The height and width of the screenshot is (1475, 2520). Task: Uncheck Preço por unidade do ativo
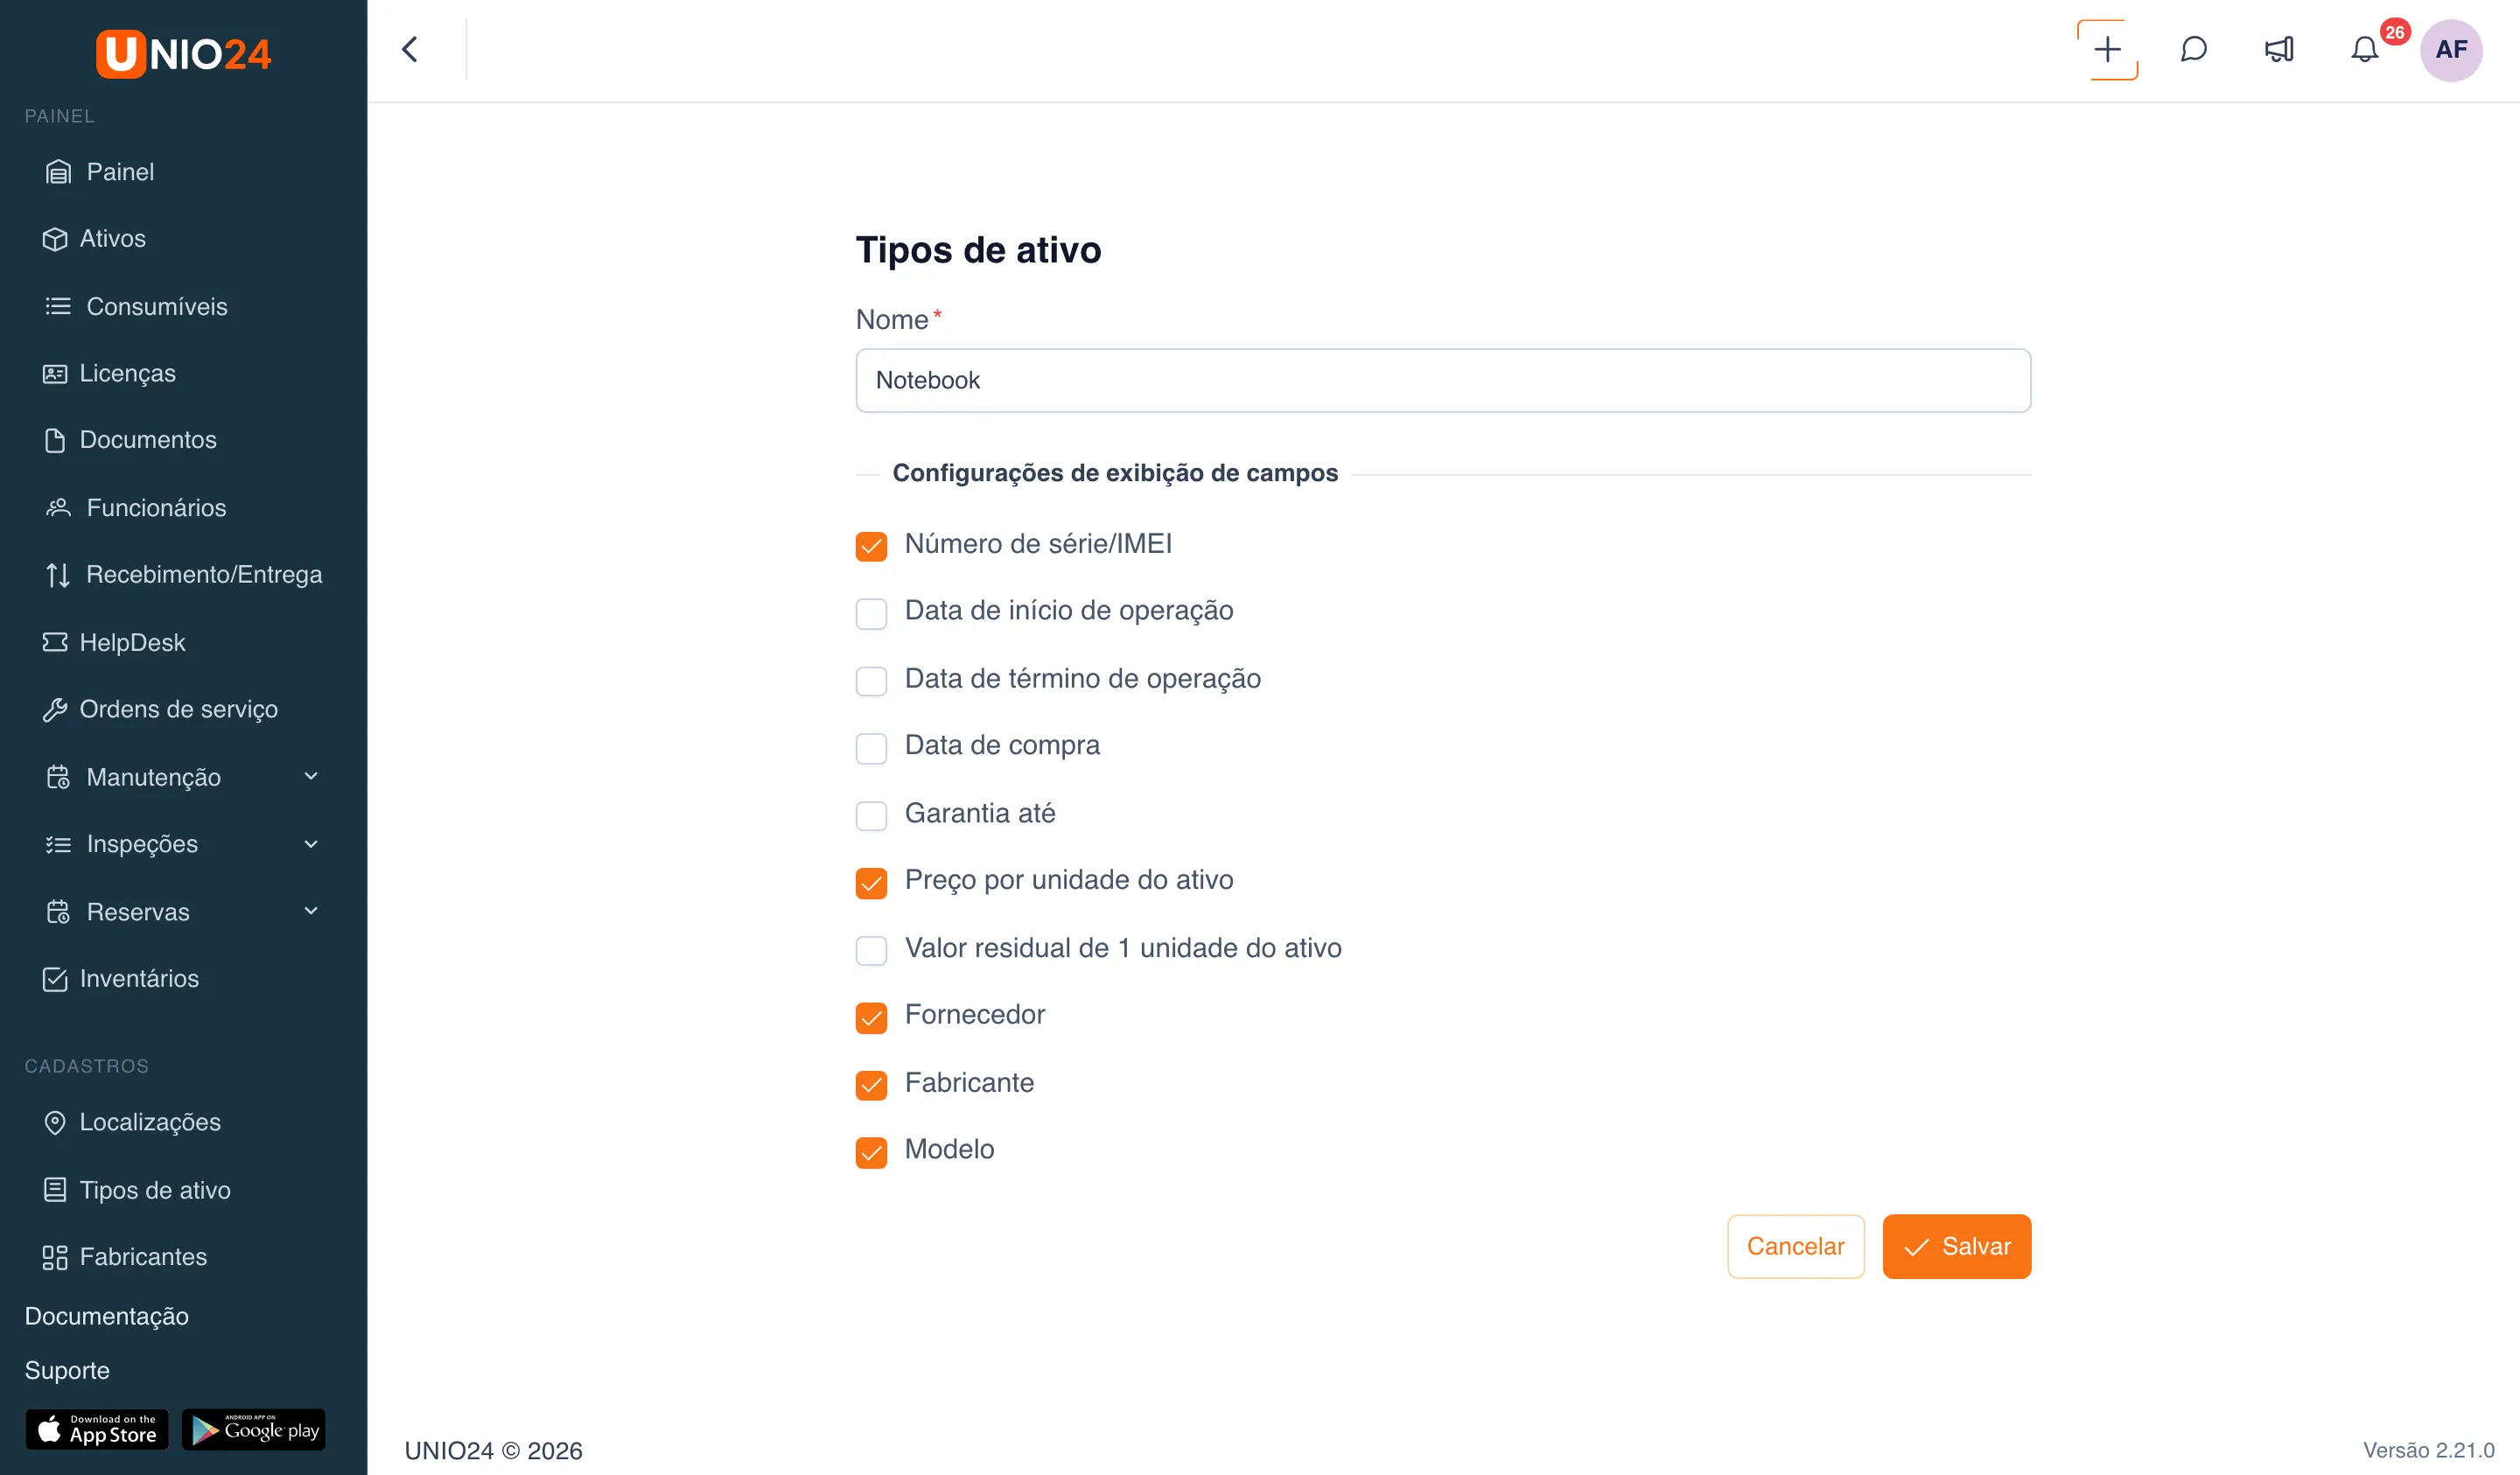(871, 883)
